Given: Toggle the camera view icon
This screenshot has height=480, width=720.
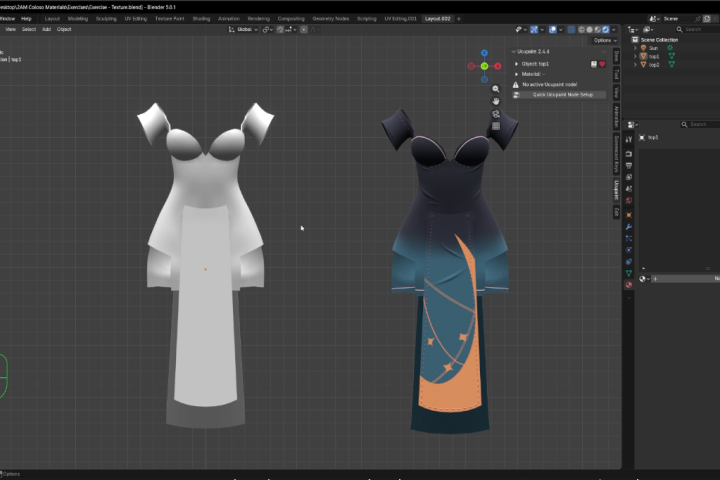Looking at the screenshot, I should click(x=495, y=114).
